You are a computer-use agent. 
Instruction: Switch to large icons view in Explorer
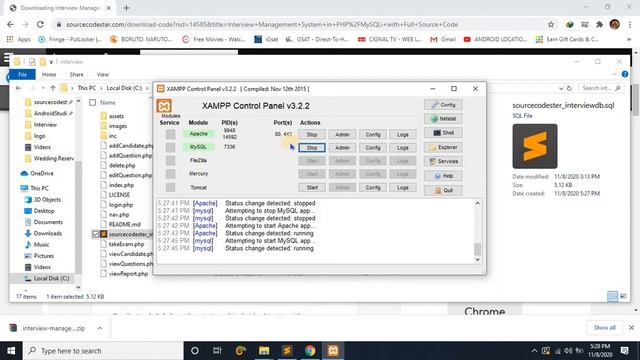(623, 296)
